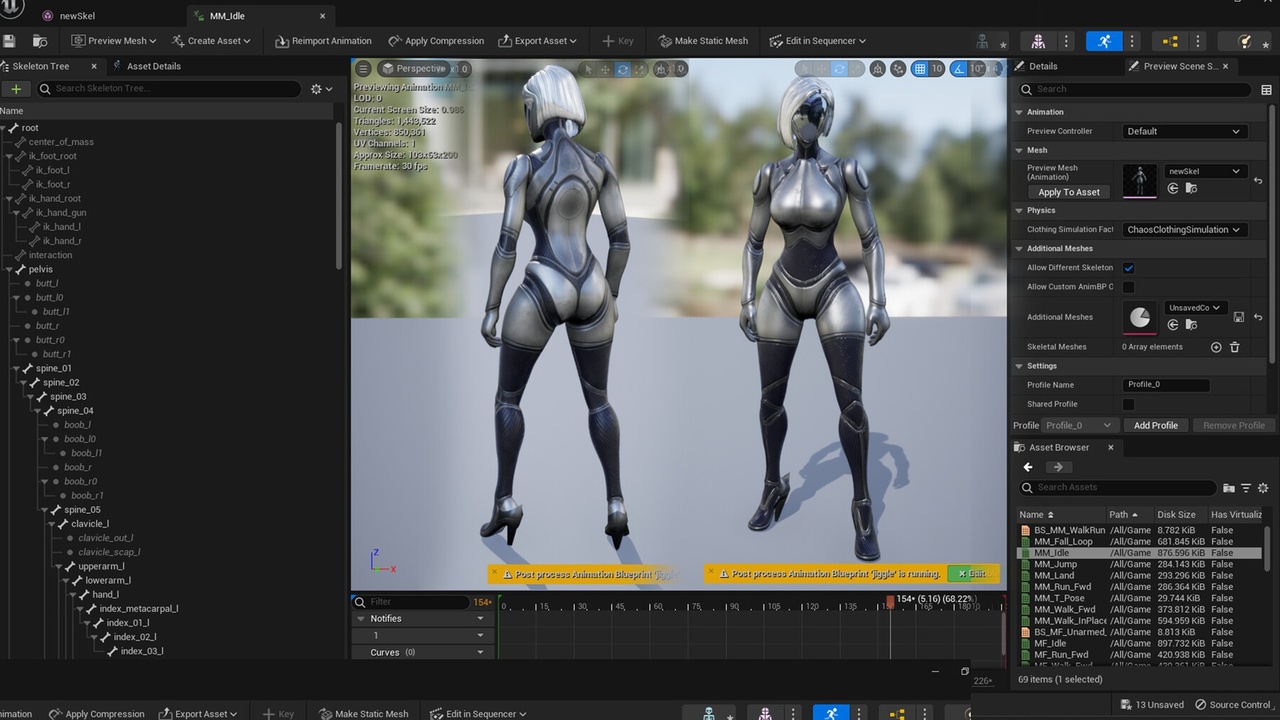Toggle grid snapping icon in viewport toolbar
Viewport: 1280px width, 720px height.
tap(921, 69)
